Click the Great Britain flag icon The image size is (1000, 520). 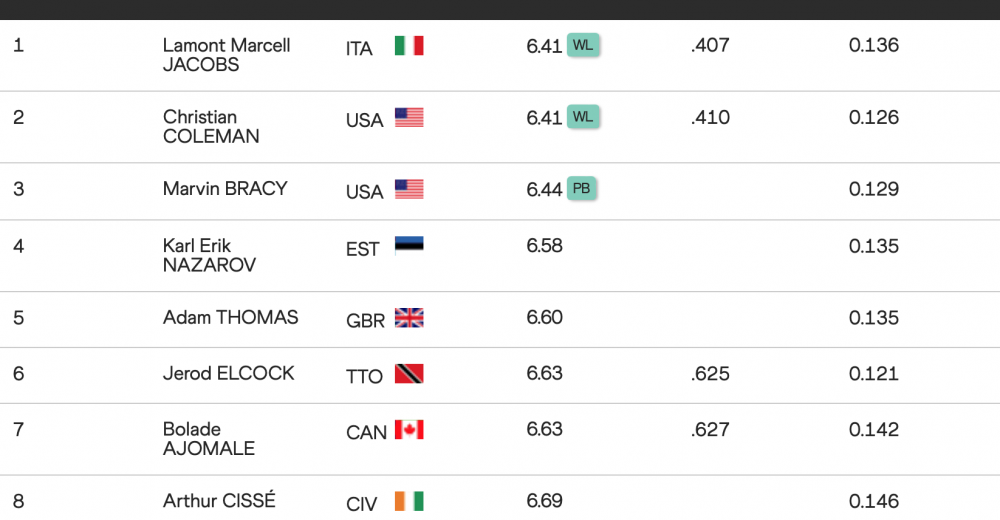click(x=409, y=318)
